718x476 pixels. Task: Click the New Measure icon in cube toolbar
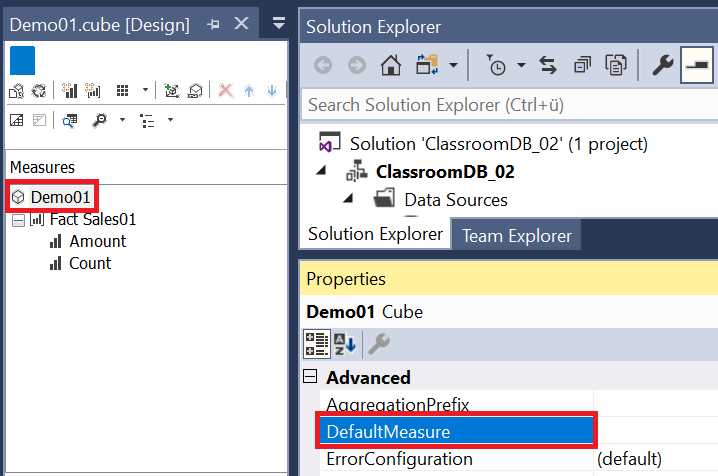(71, 91)
